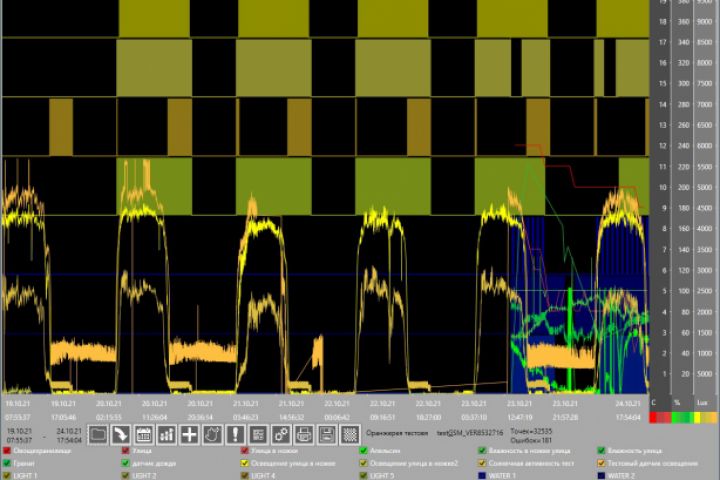This screenshot has height=480, width=720.
Task: Toggle the Гранит series checkbox
Action: point(7,463)
